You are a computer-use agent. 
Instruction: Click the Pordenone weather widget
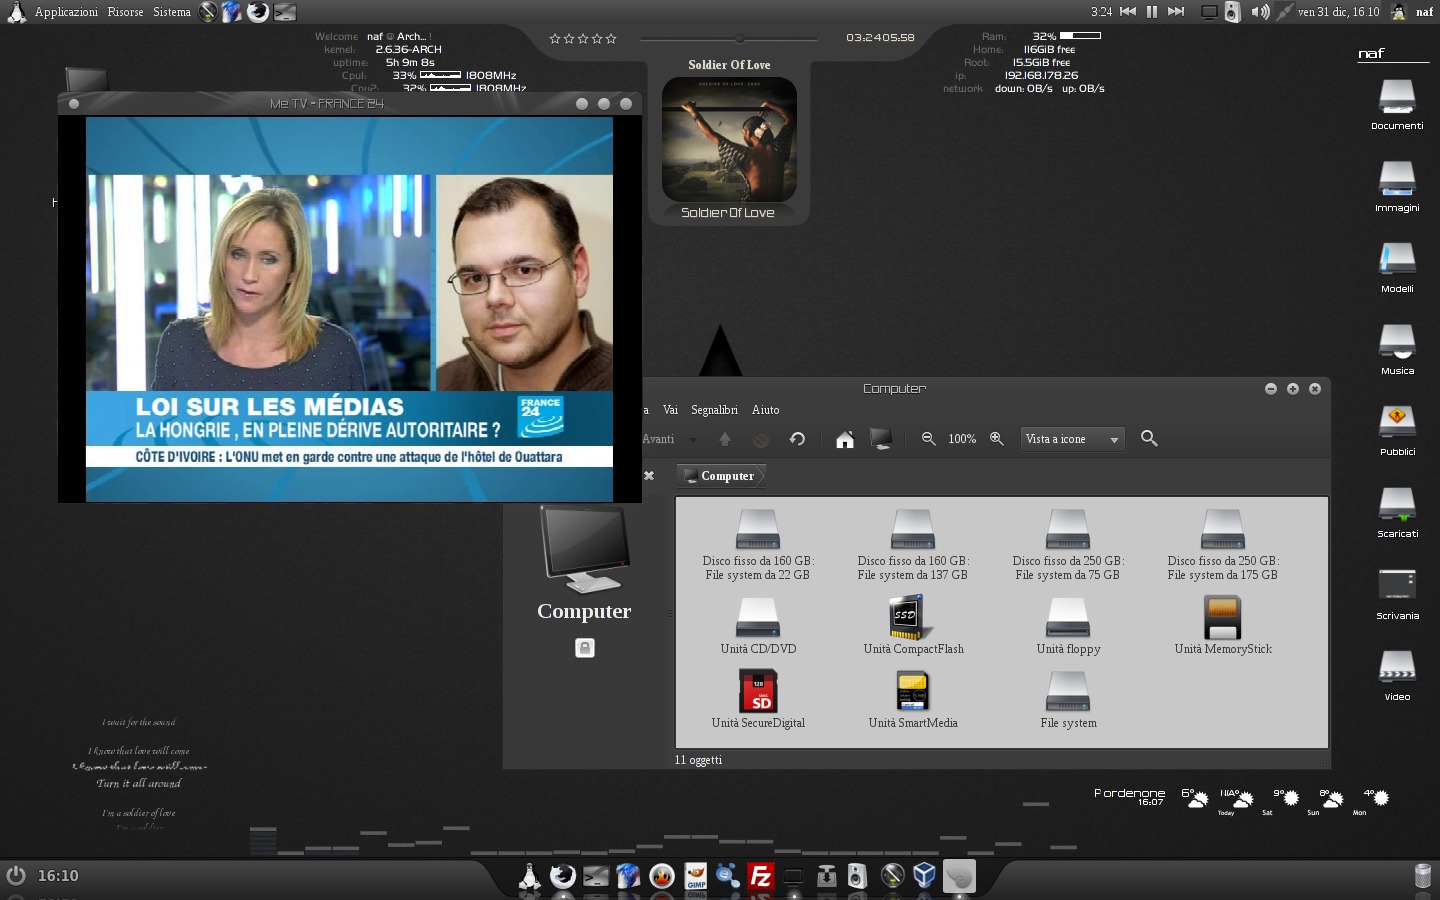[x=1241, y=800]
